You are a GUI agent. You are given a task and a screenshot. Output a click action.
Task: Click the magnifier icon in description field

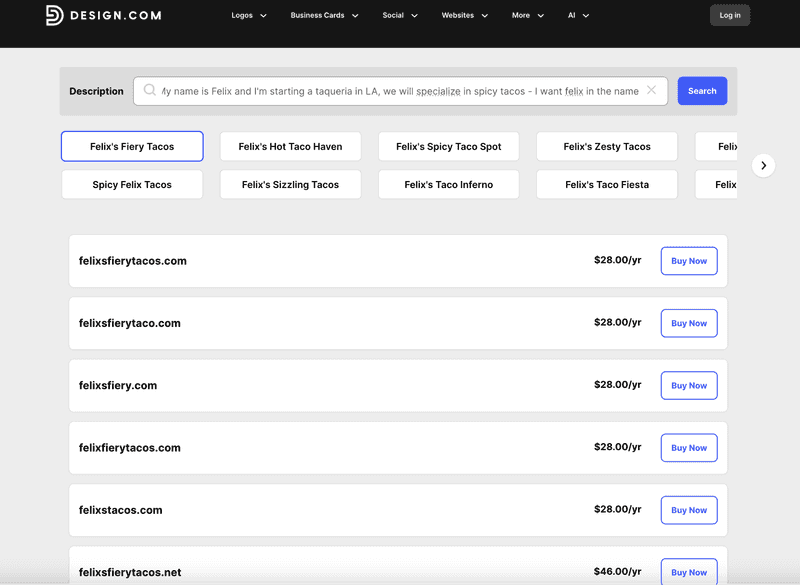pyautogui.click(x=150, y=91)
